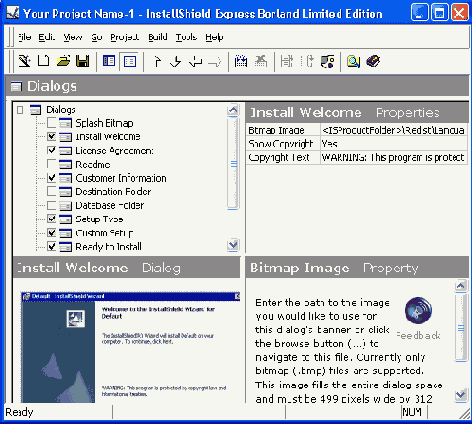Click the purple help book toolbar icon

point(373,61)
